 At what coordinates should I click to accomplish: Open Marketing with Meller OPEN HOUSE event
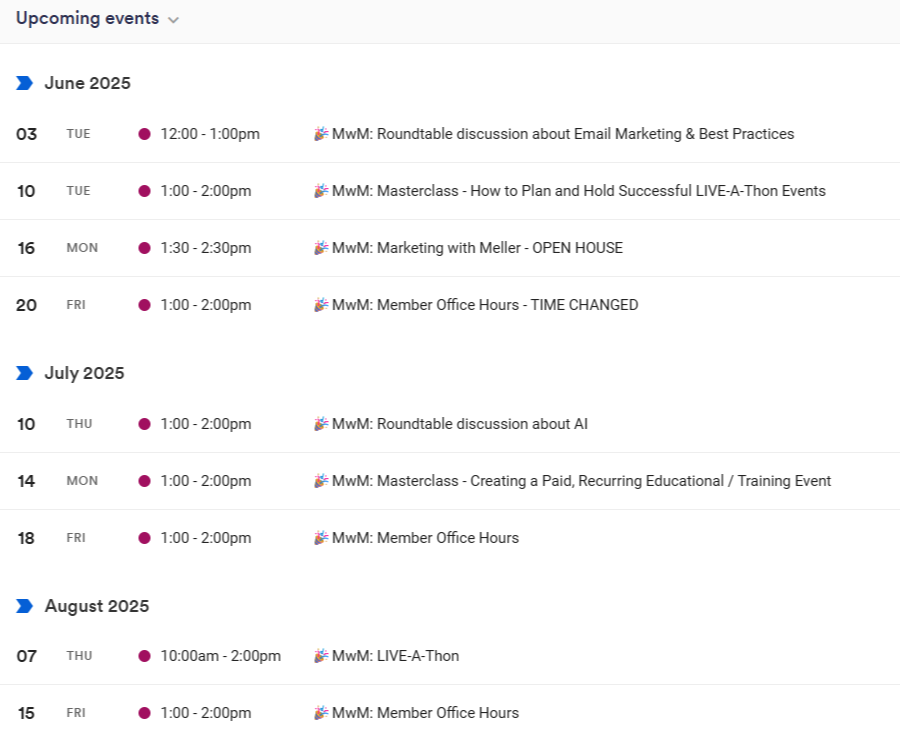(477, 248)
